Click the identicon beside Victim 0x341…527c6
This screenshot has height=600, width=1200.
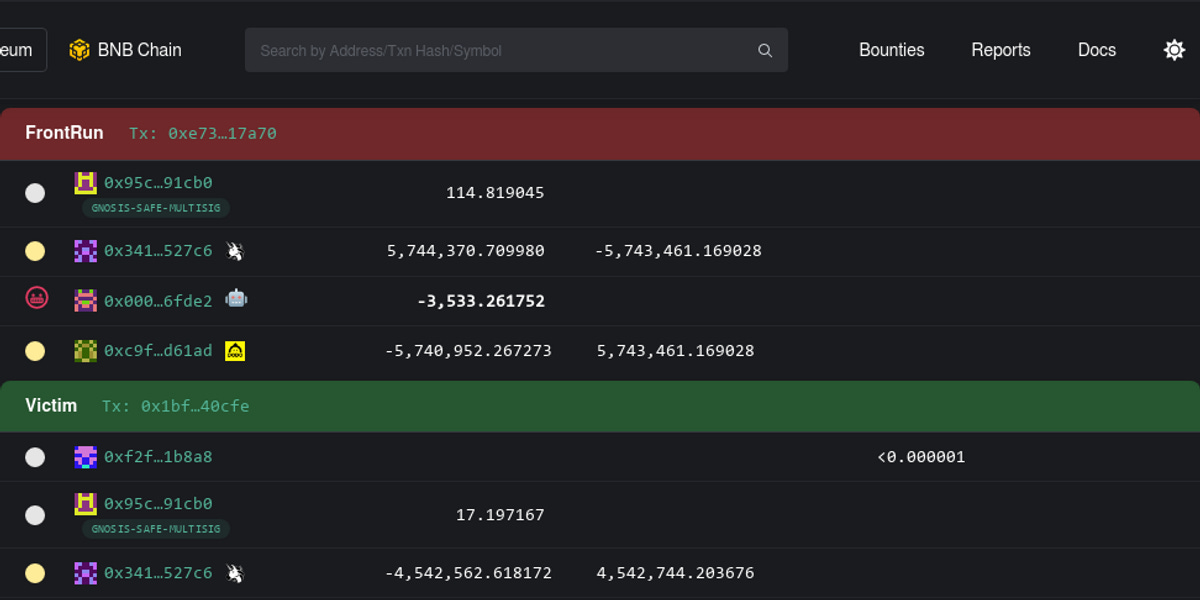[x=86, y=573]
